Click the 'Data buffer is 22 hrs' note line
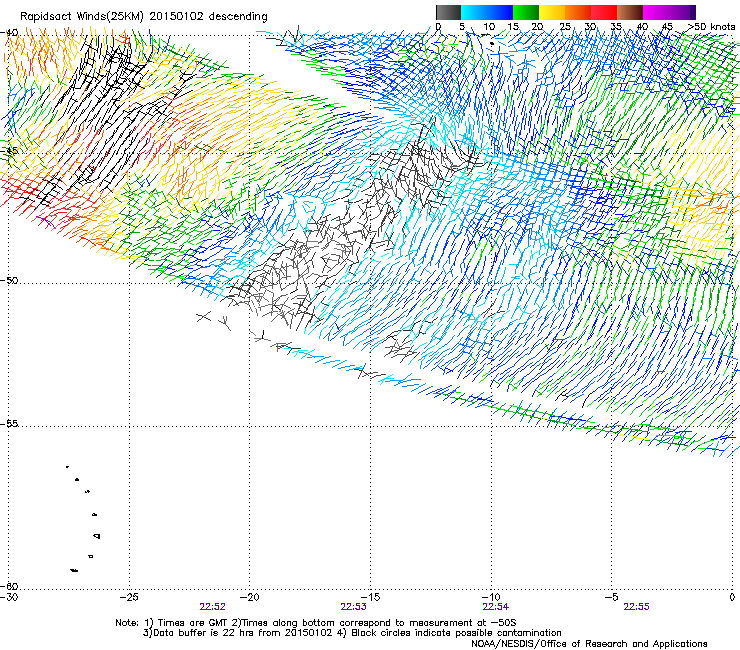This screenshot has height=650, width=740. pos(352,633)
